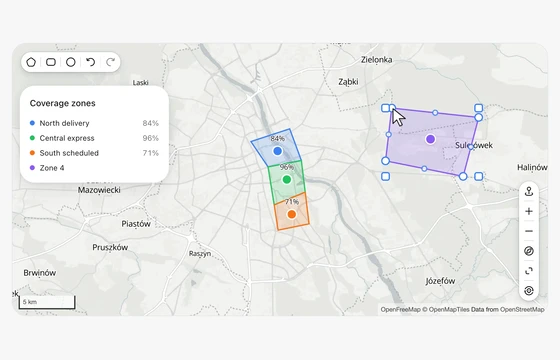560x360 pixels.
Task: Click the green Central express color dot
Action: [x=32, y=138]
